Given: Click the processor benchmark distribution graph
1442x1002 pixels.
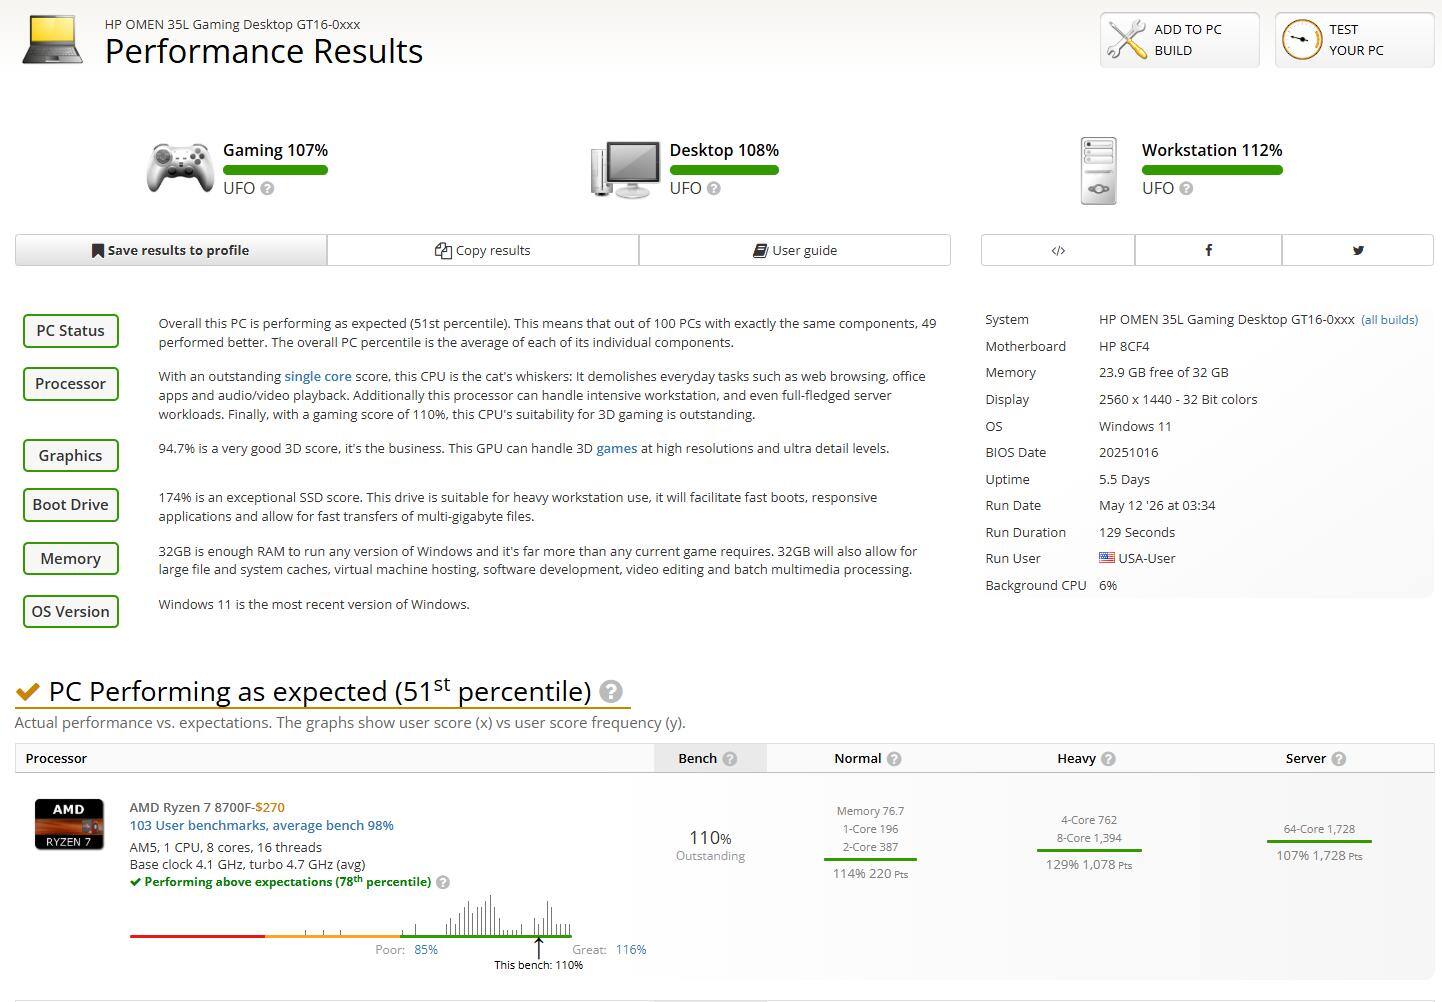Looking at the screenshot, I should click(351, 916).
